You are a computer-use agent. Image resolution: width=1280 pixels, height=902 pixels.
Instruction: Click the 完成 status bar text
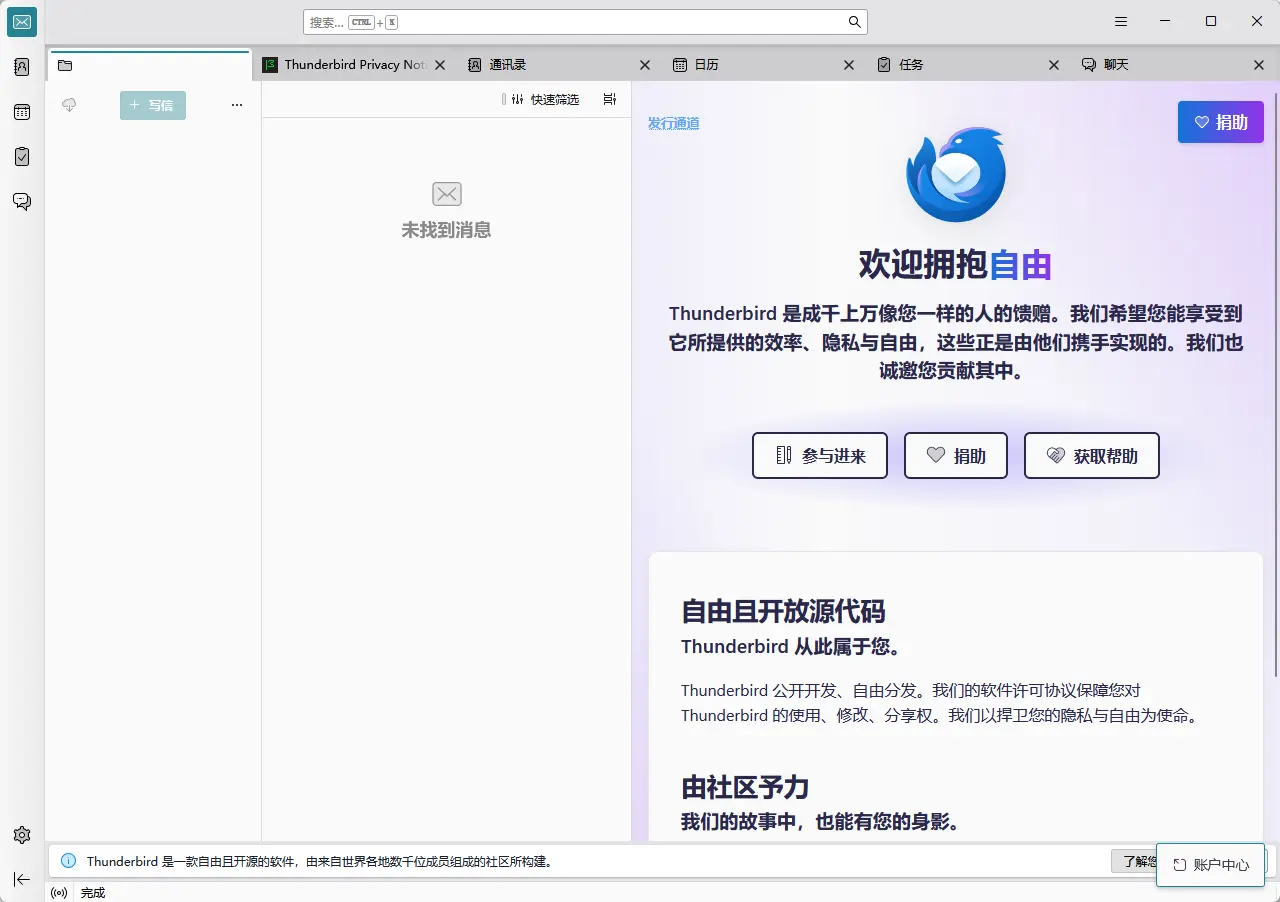point(93,892)
